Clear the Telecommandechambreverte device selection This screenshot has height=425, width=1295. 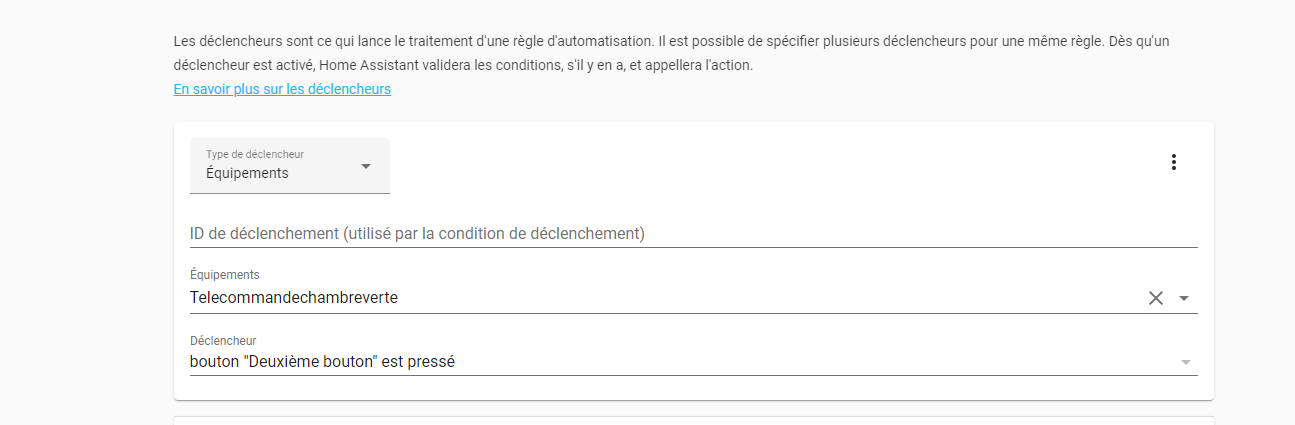coord(1156,297)
